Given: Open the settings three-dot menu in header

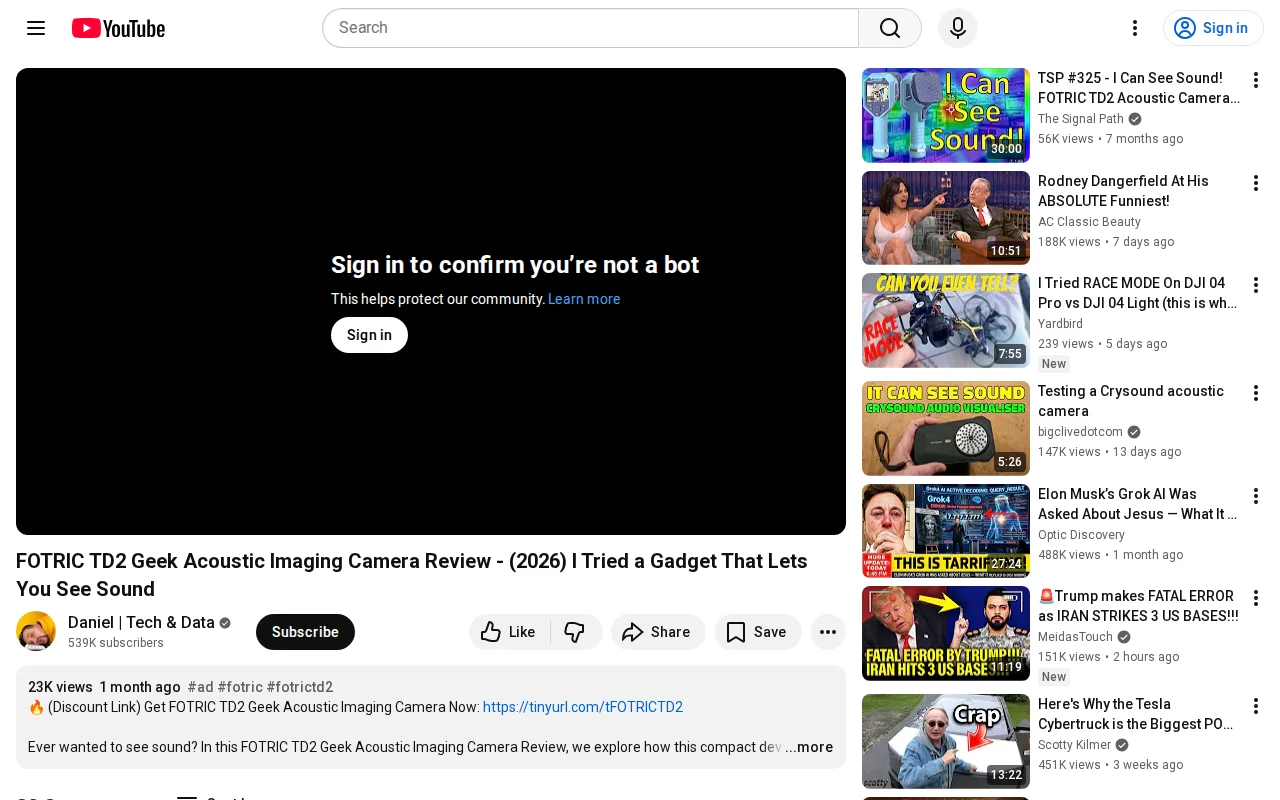Looking at the screenshot, I should point(1135,28).
